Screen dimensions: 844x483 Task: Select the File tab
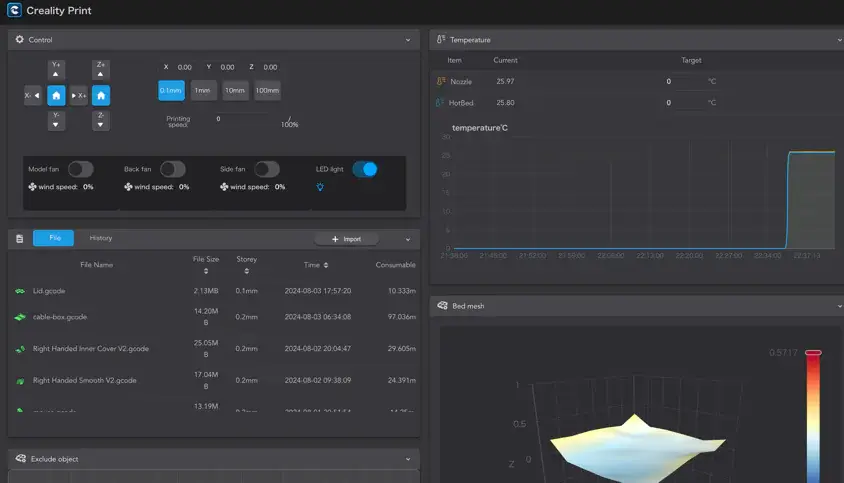[54, 238]
